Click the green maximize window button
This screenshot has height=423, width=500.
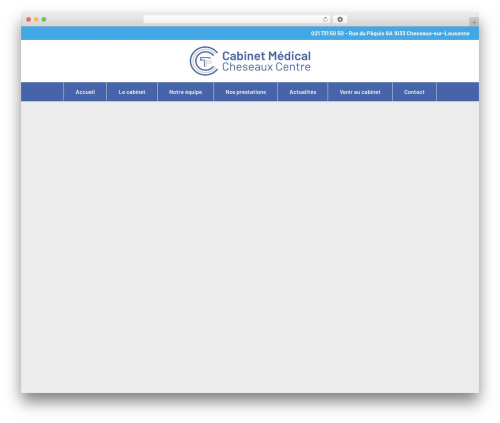click(44, 19)
